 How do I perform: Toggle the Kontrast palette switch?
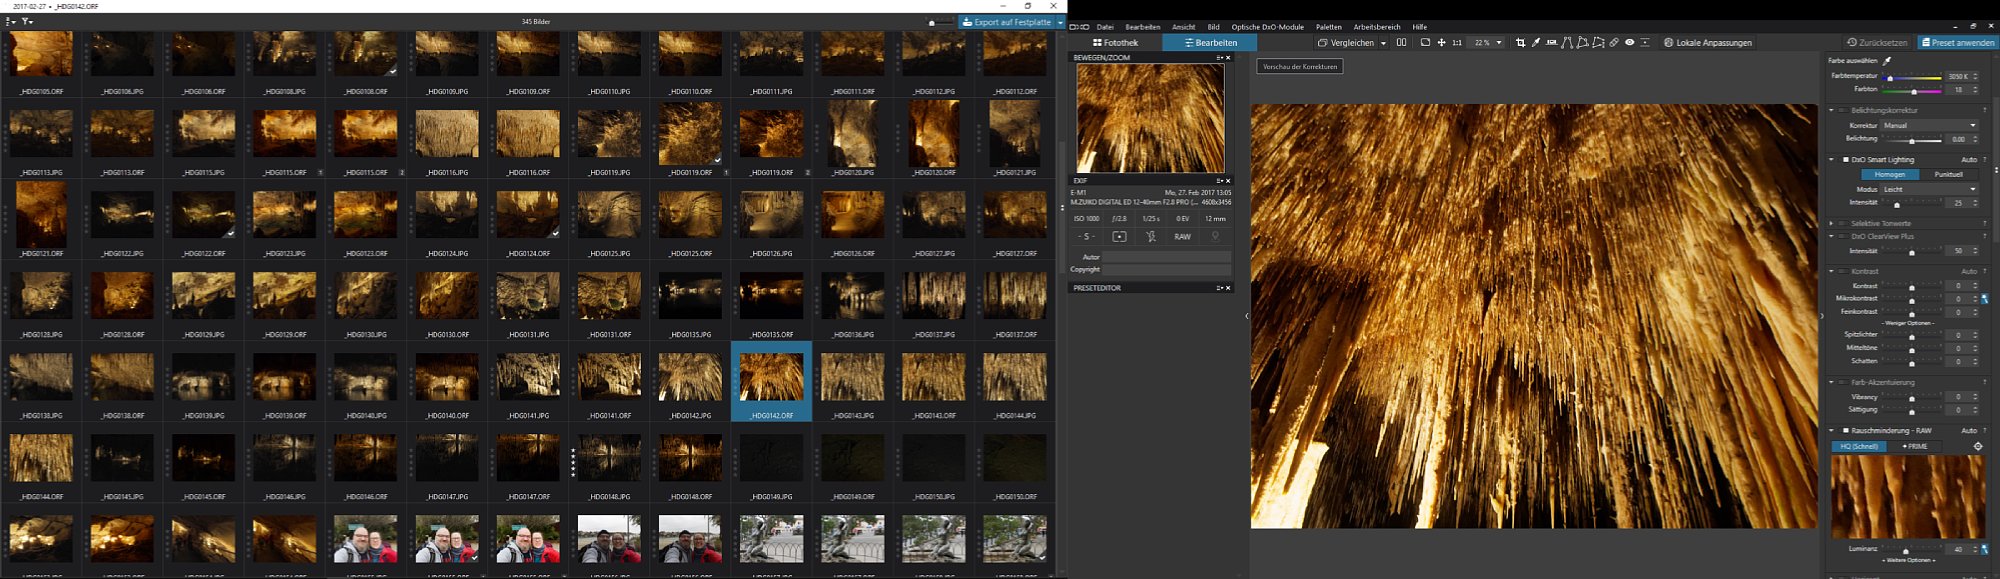point(1843,271)
